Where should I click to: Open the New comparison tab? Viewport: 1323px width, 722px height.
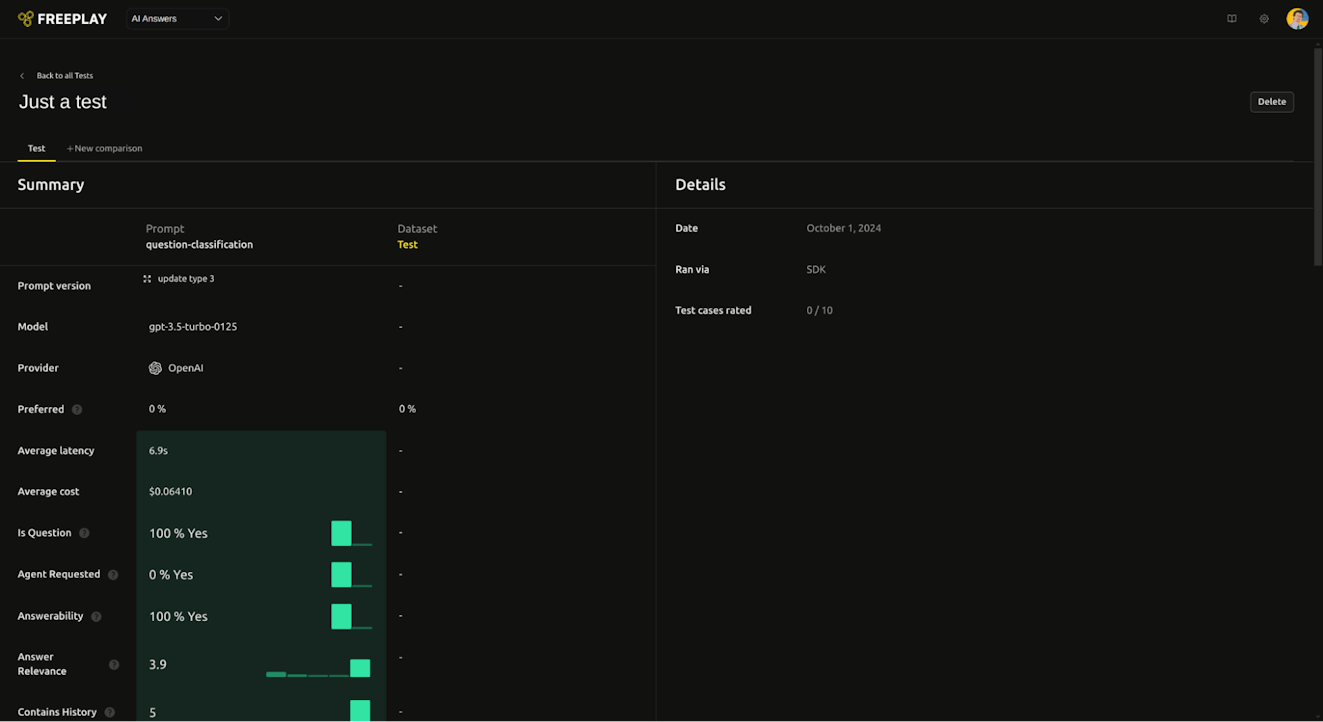coord(104,148)
